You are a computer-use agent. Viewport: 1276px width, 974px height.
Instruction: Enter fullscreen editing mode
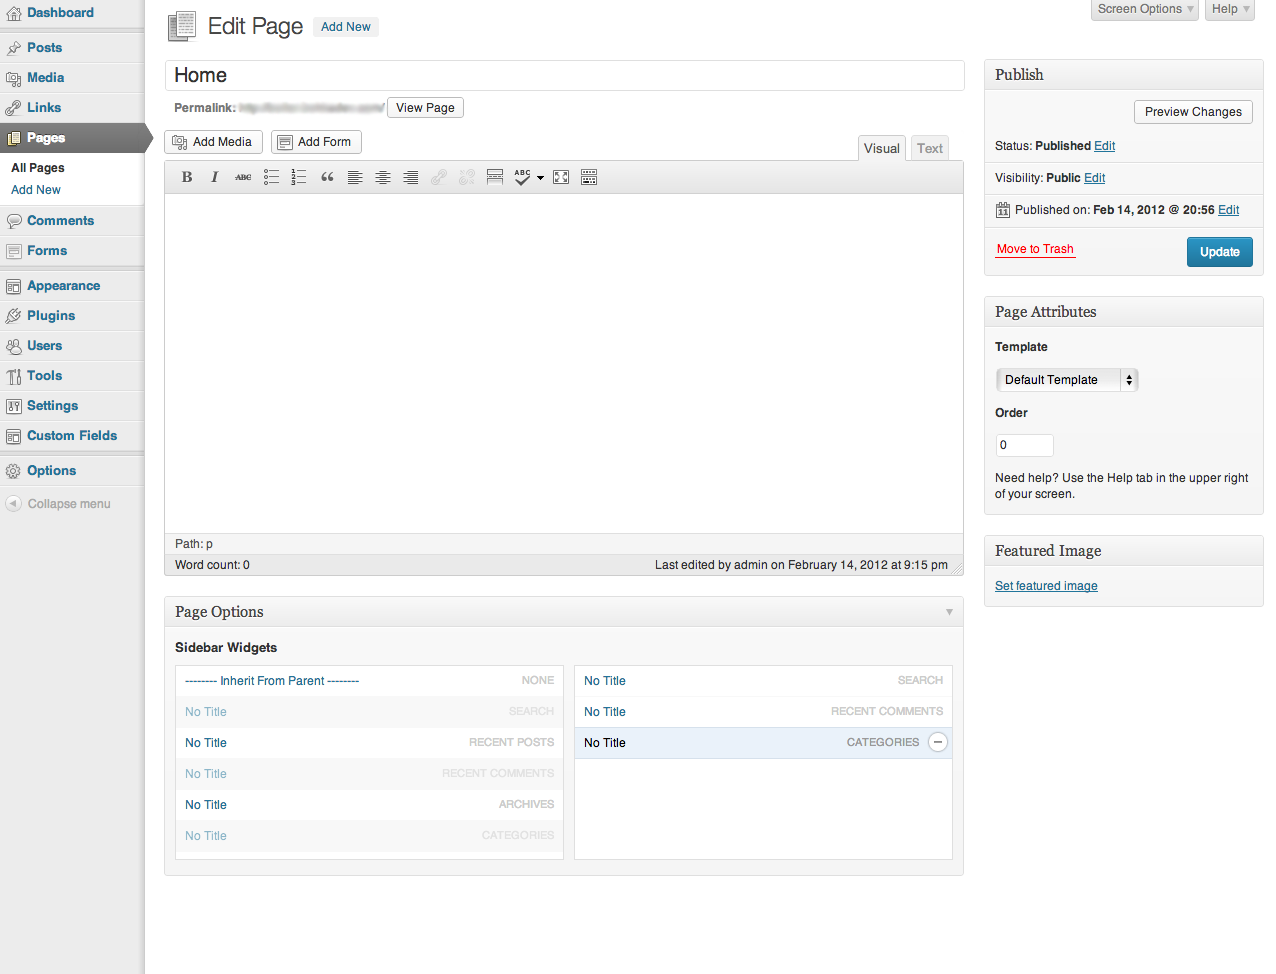pos(561,177)
